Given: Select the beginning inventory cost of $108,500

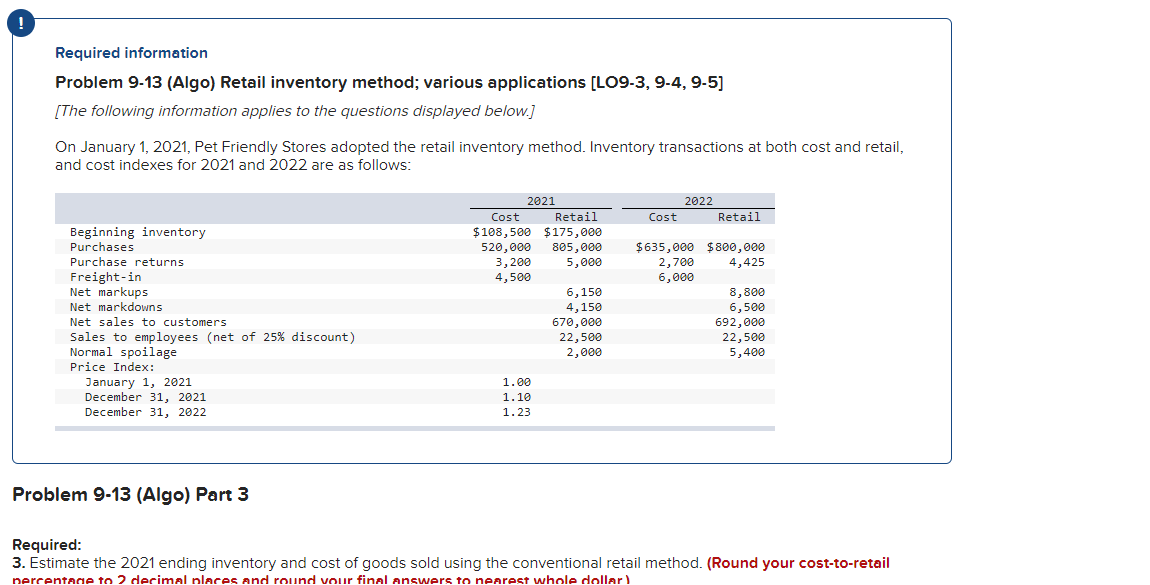Looking at the screenshot, I should (x=503, y=231).
